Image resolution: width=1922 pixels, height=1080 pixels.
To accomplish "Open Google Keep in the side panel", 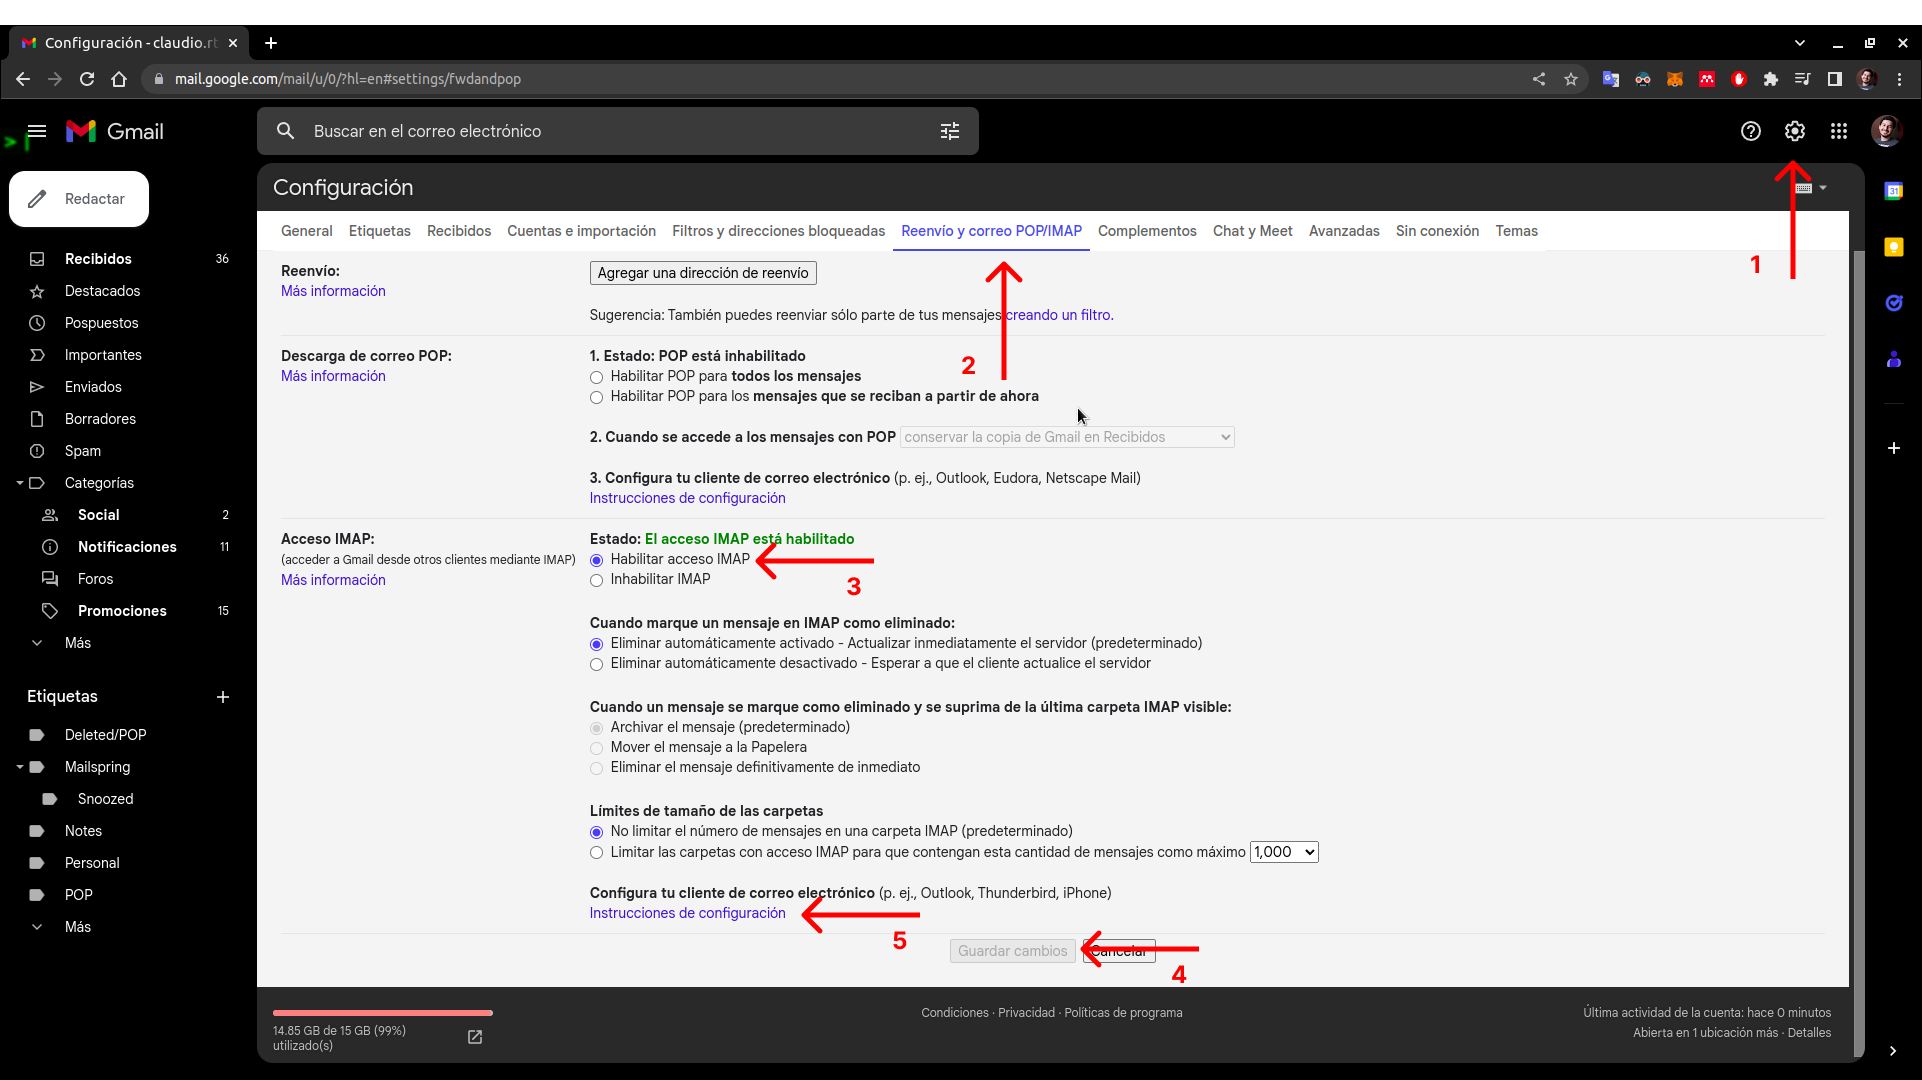I will pyautogui.click(x=1895, y=247).
